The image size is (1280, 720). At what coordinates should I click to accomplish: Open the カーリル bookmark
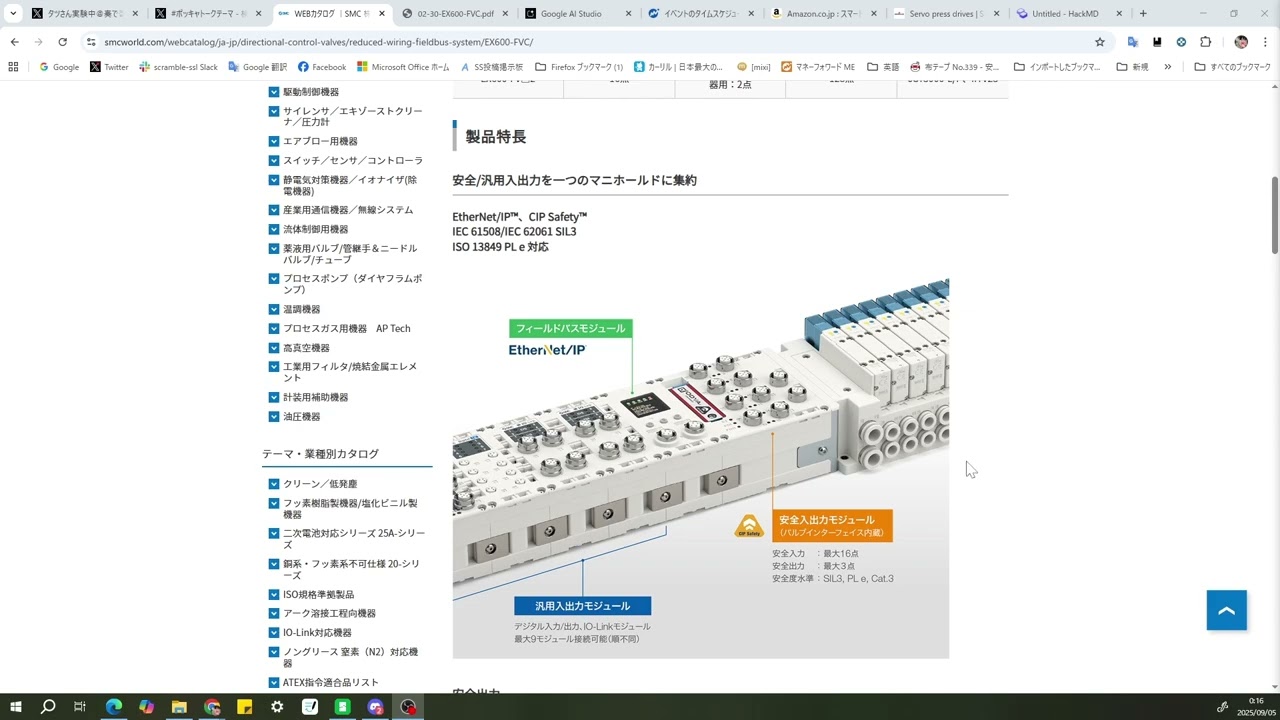point(679,67)
